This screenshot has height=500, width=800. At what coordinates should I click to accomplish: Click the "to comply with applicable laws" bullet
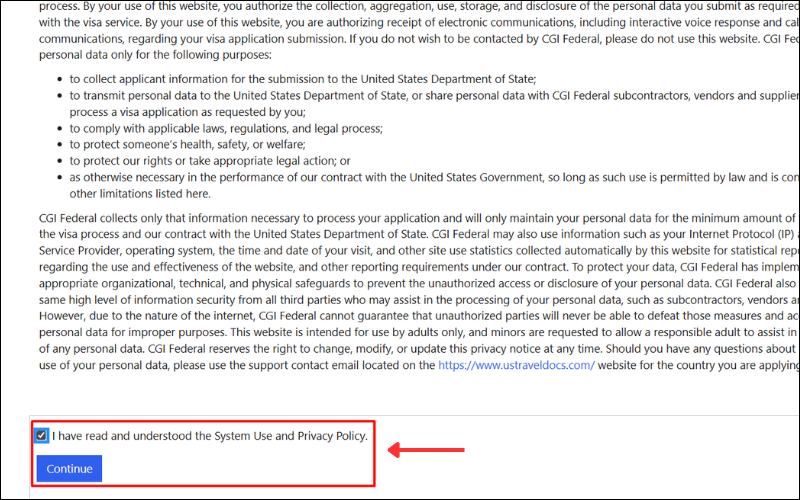[226, 128]
